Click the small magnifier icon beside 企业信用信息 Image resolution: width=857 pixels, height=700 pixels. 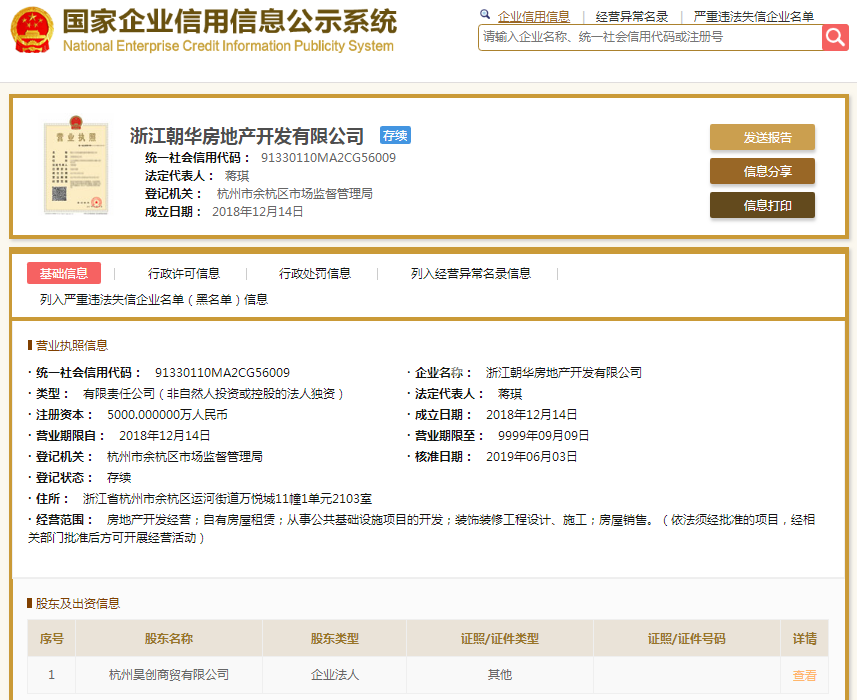pos(485,15)
